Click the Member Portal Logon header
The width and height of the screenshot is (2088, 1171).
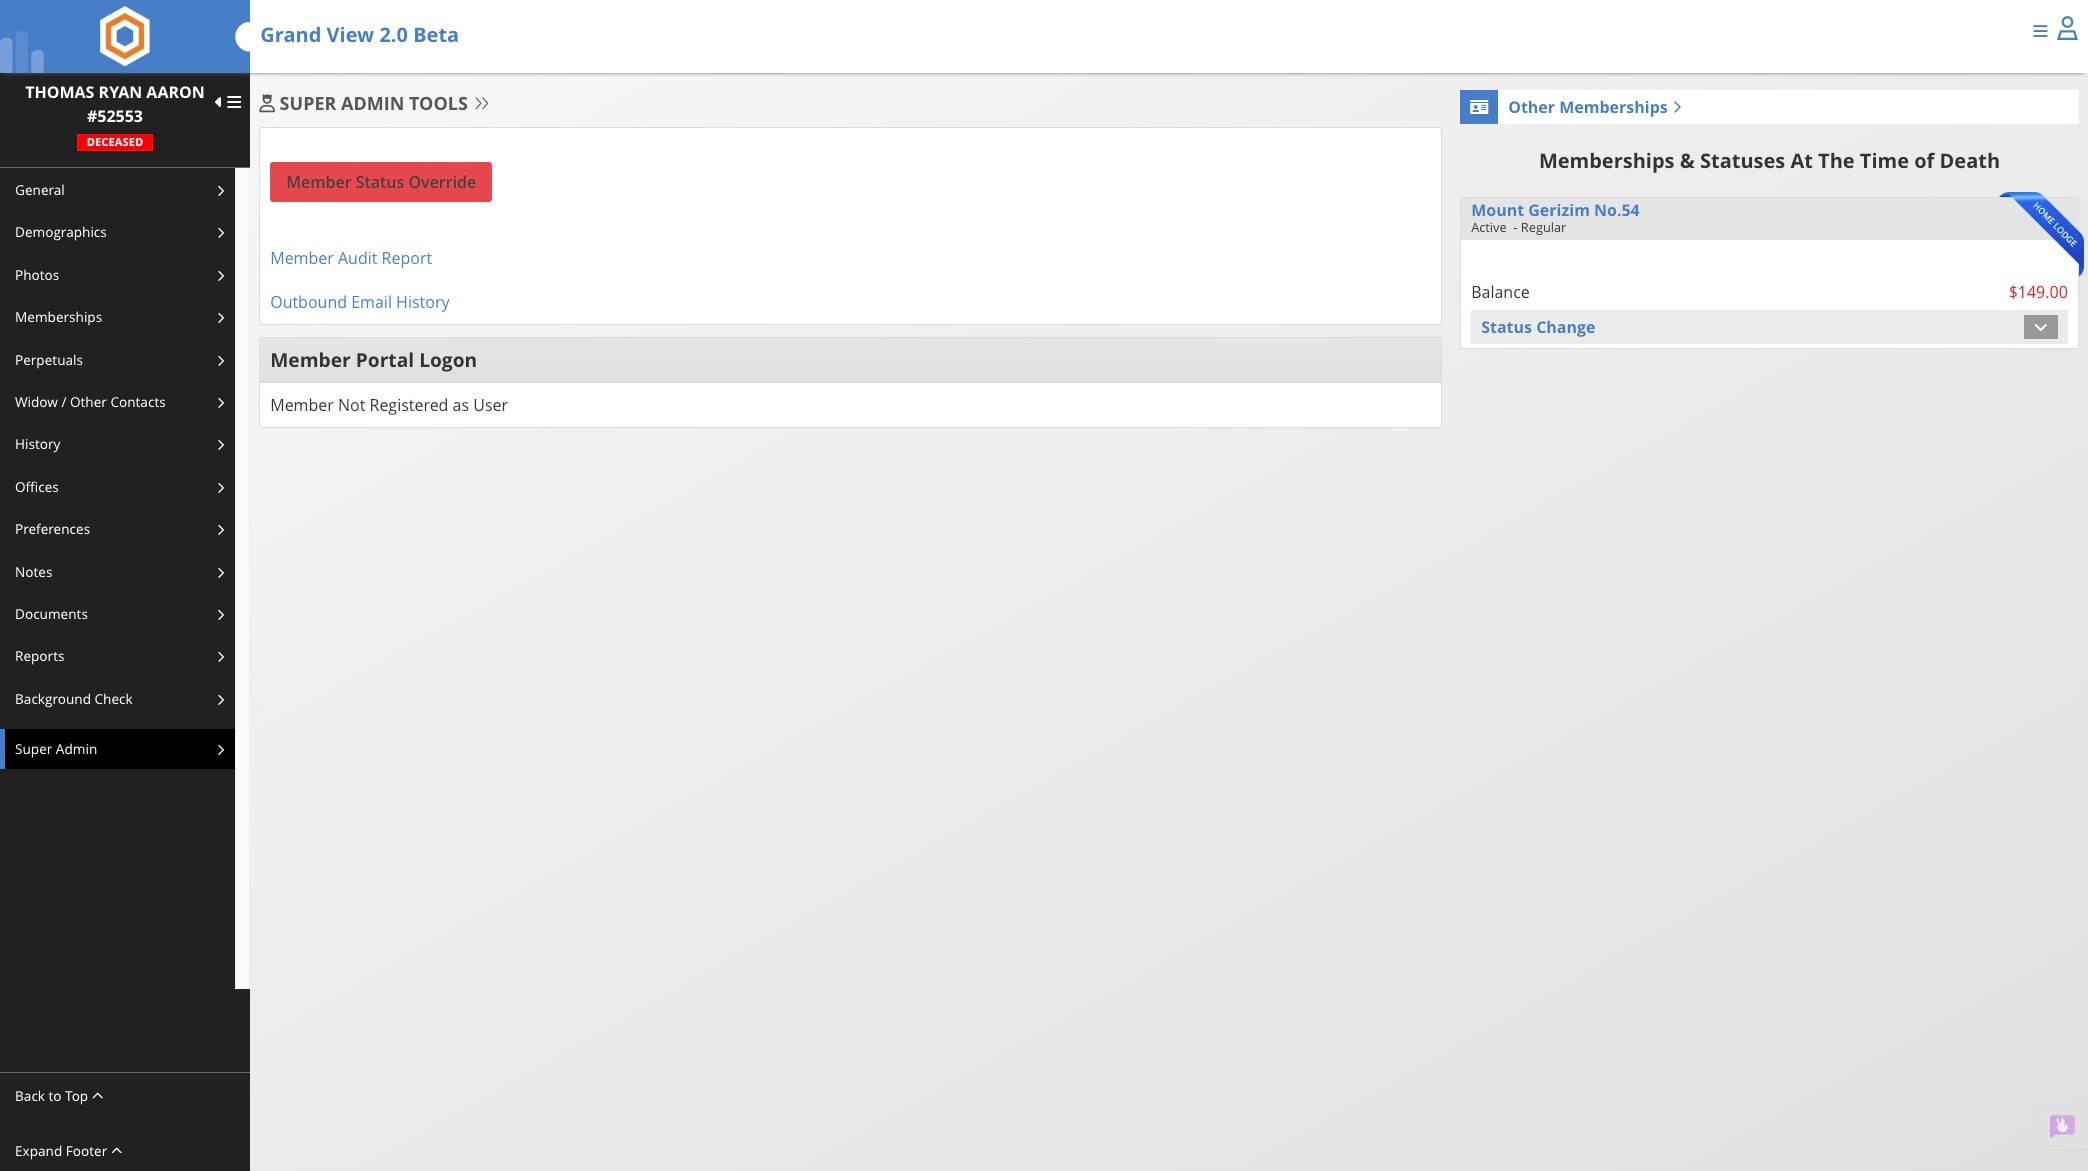tap(850, 360)
